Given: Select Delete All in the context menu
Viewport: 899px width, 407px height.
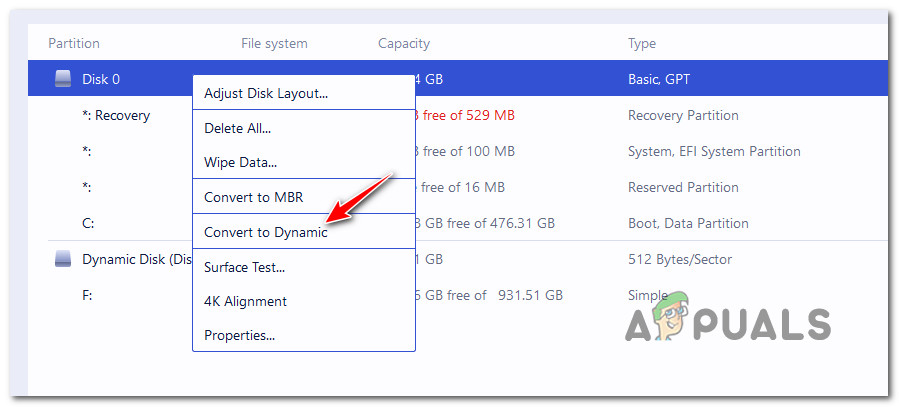Looking at the screenshot, I should 237,128.
